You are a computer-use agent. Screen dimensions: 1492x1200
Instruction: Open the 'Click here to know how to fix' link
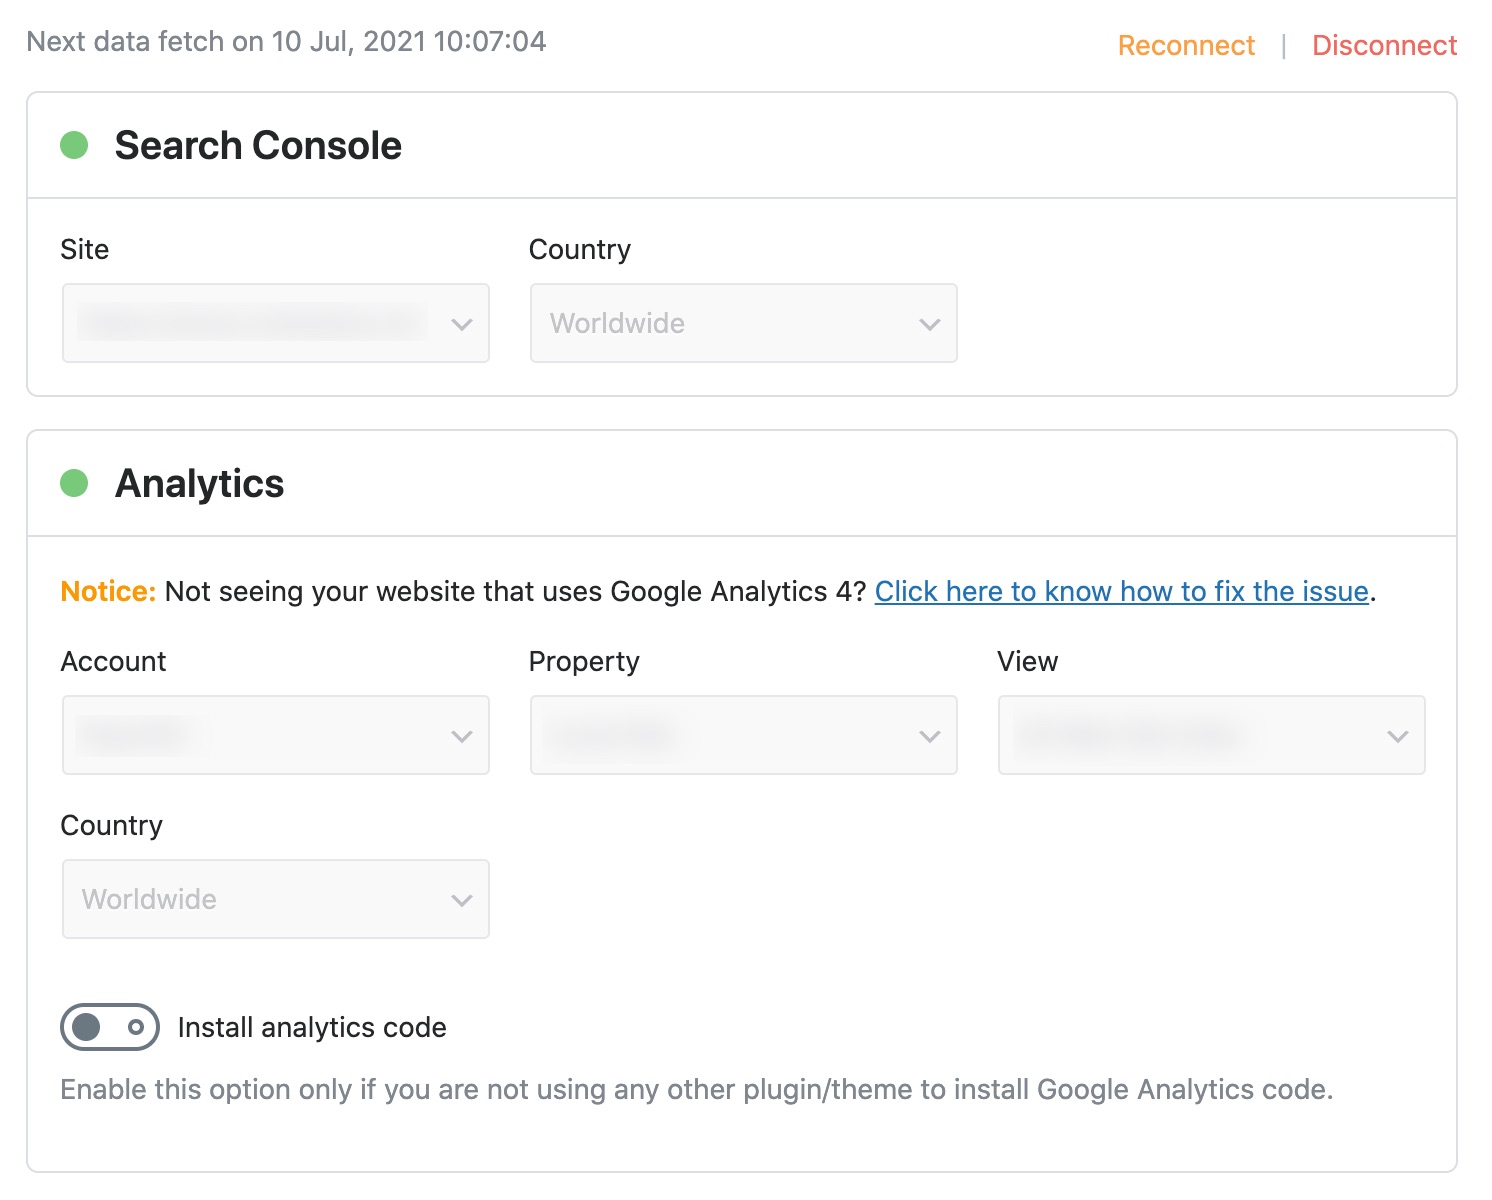tap(1121, 592)
